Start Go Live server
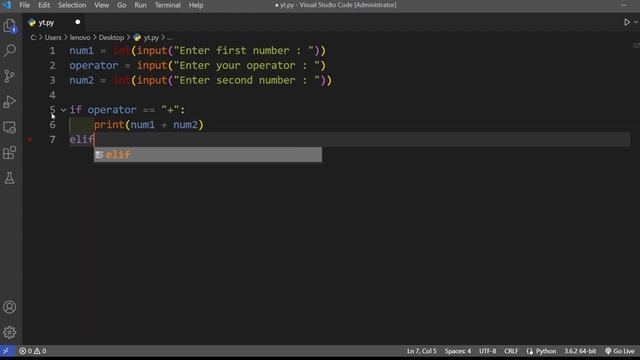640x360 pixels. point(620,351)
